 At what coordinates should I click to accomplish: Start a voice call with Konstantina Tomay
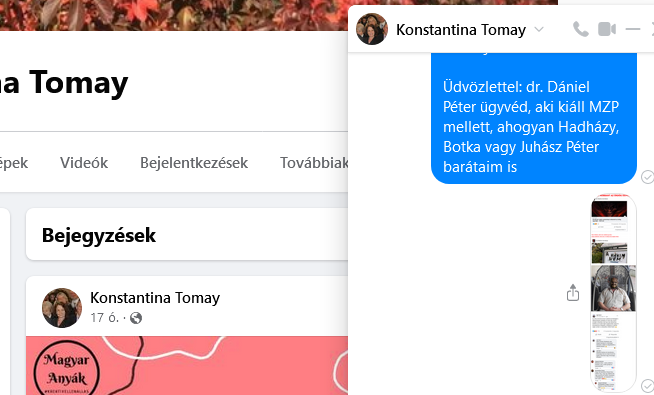tap(580, 29)
